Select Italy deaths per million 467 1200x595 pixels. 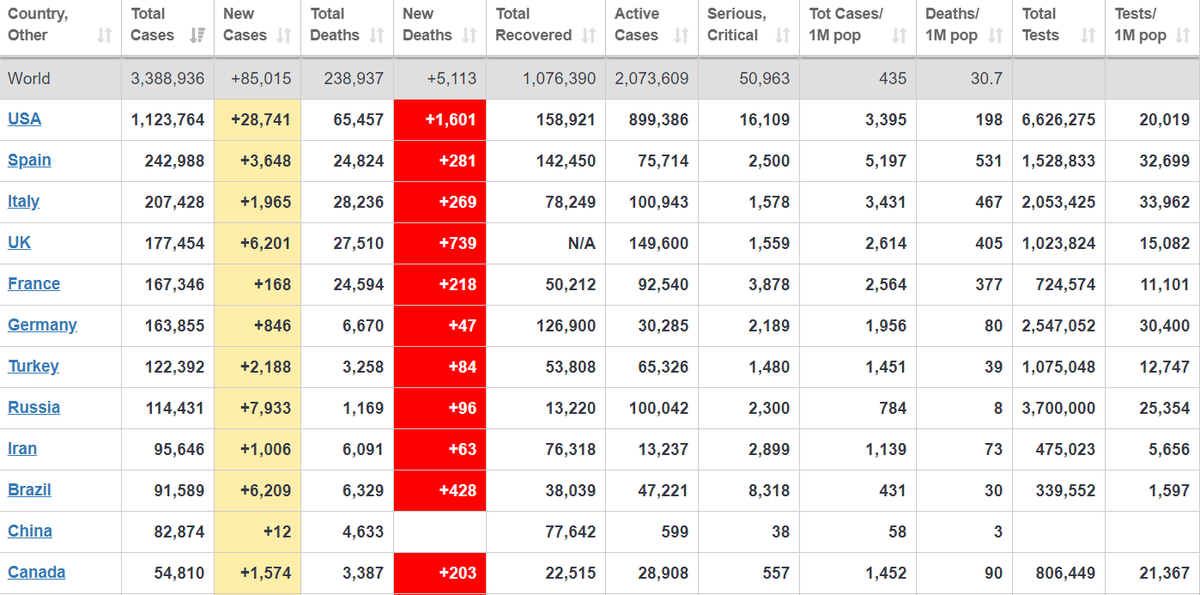pos(989,201)
